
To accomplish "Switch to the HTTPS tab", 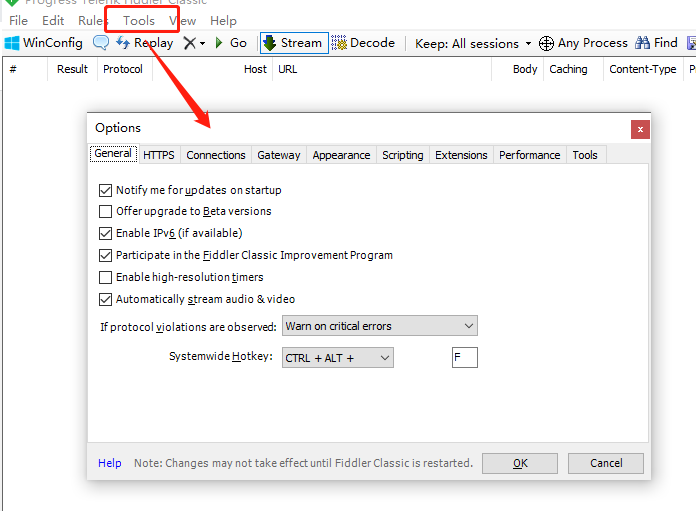I will (x=158, y=155).
